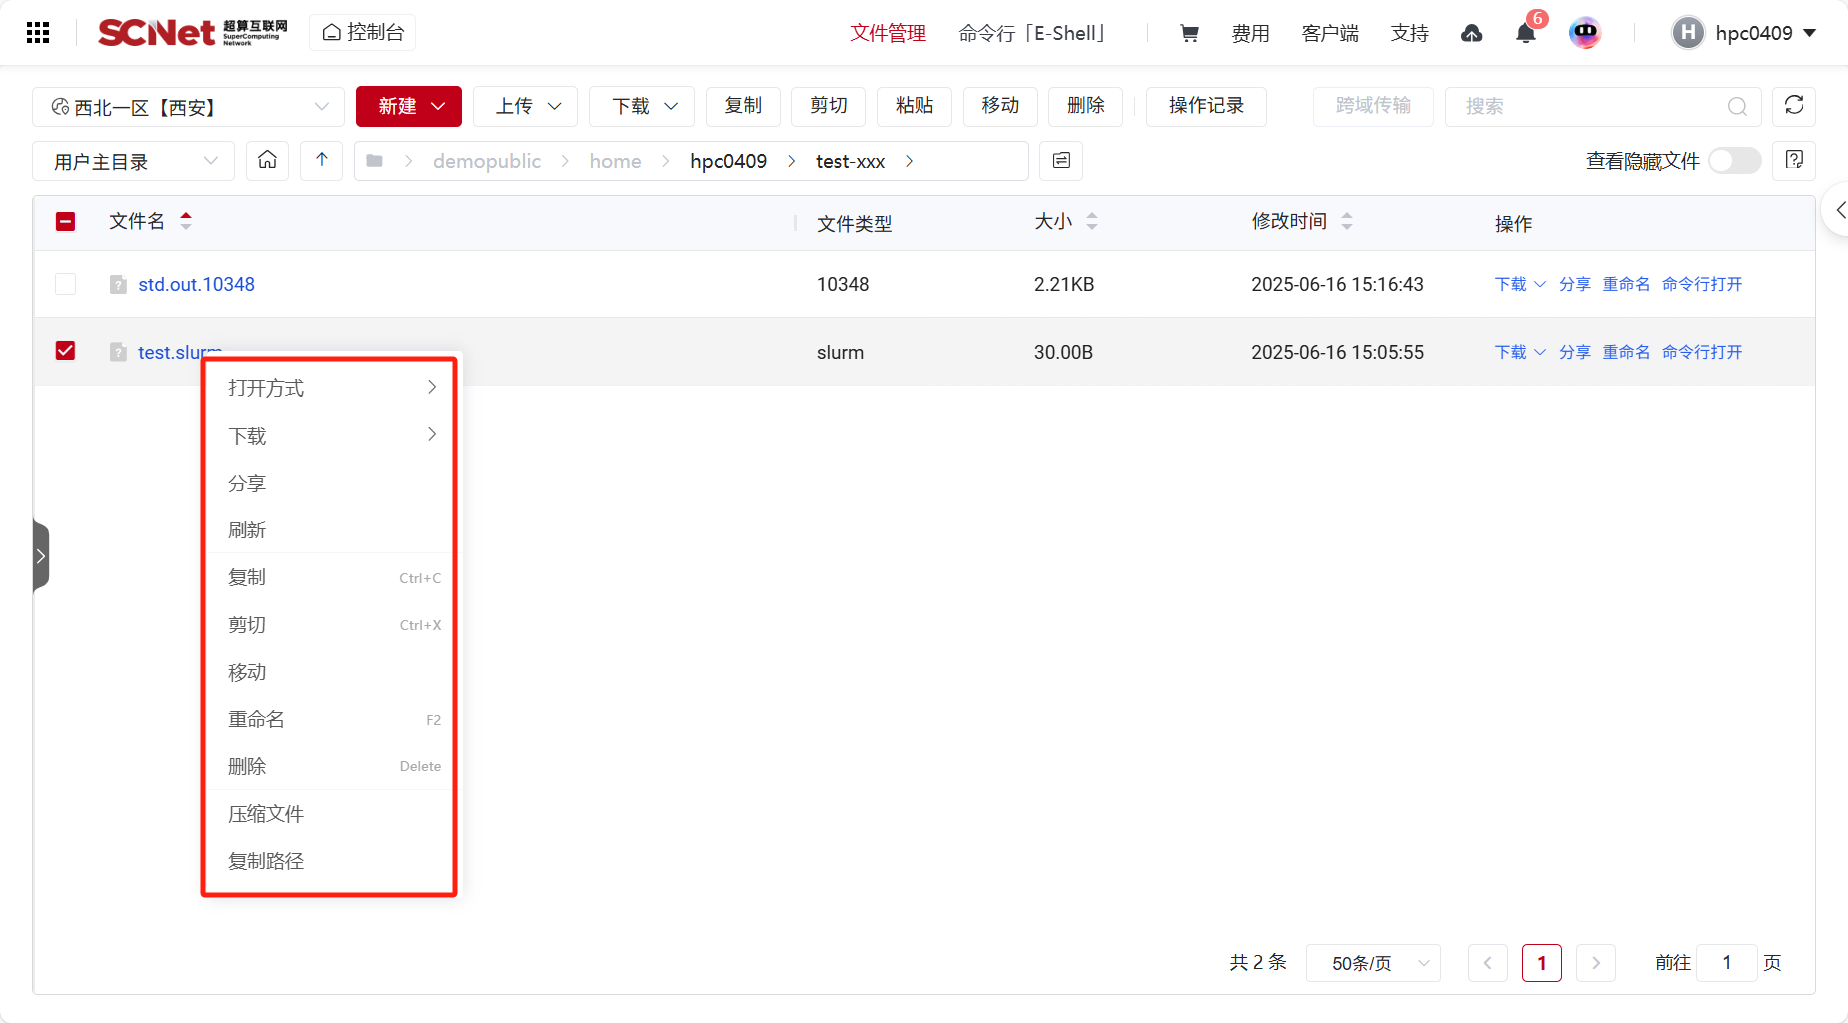Screen dimensions: 1848x1023
Task: Expand the 用户主目录 directory dropdown
Action: (x=134, y=161)
